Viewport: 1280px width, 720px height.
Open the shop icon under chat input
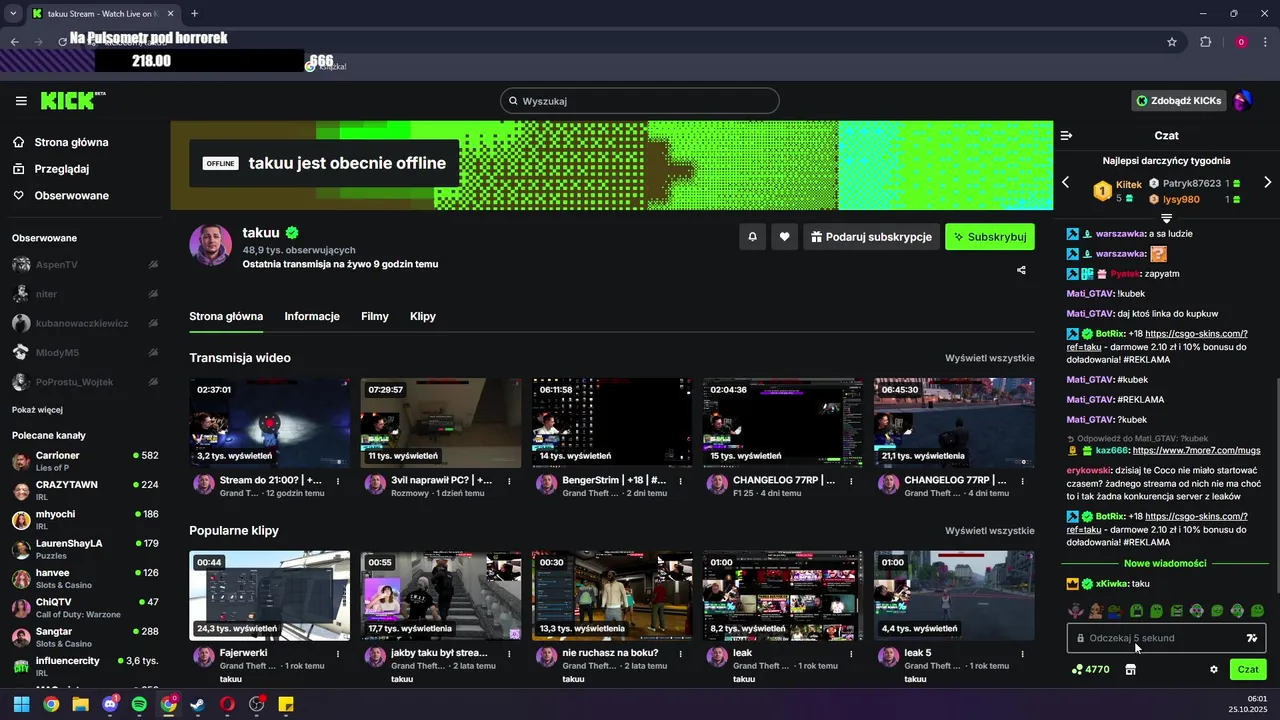1130,670
